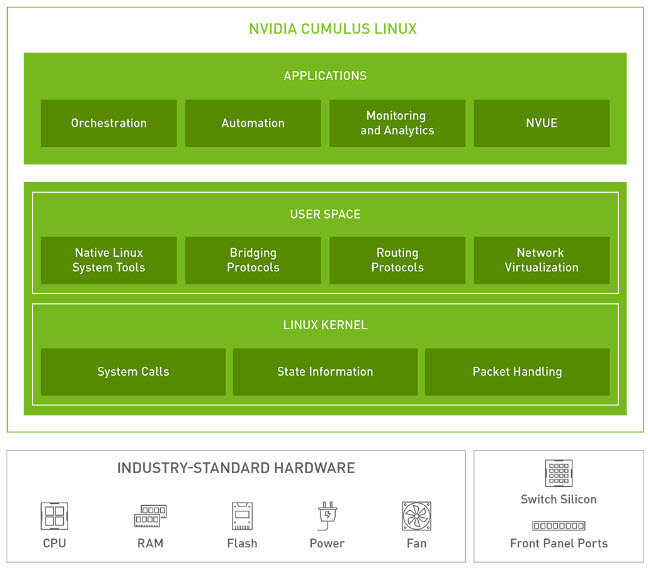Select the Network Virtualization box
Screen dimensions: 648x570
(x=541, y=260)
